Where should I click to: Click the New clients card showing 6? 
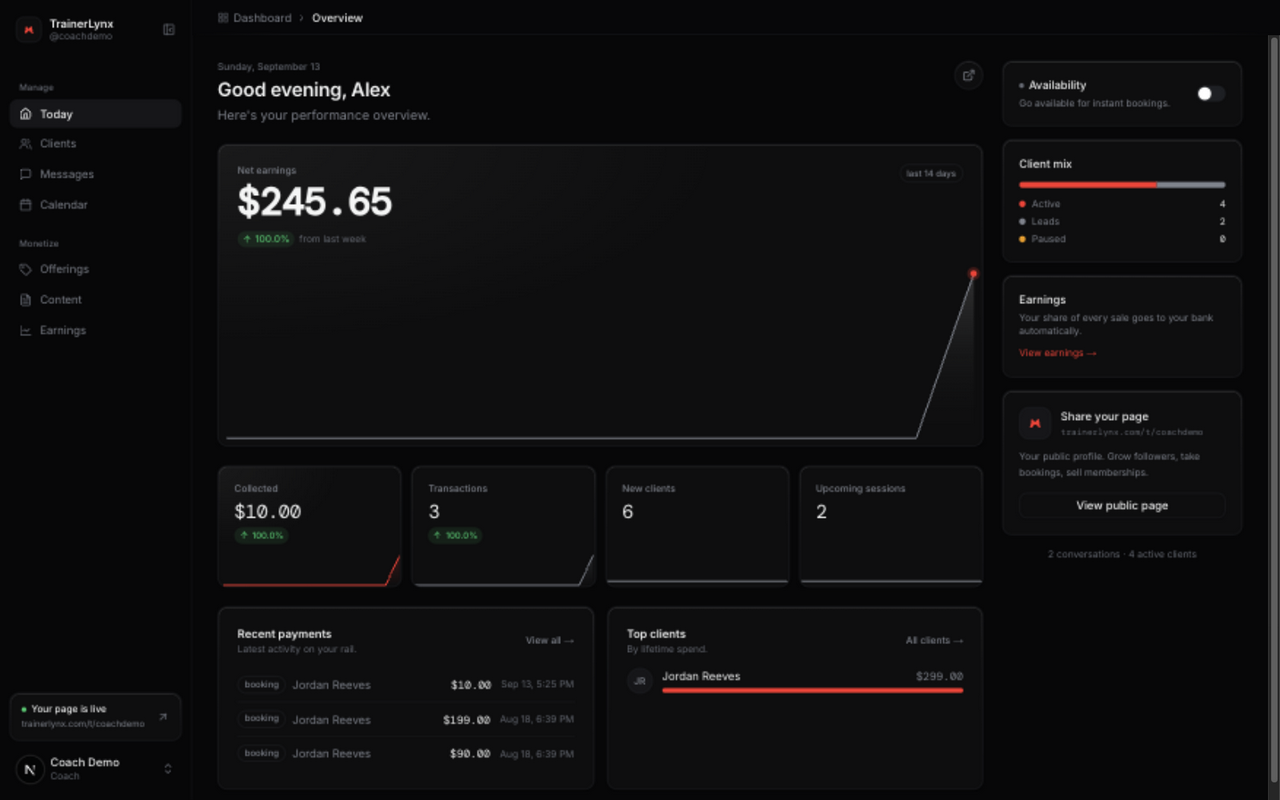tap(697, 526)
